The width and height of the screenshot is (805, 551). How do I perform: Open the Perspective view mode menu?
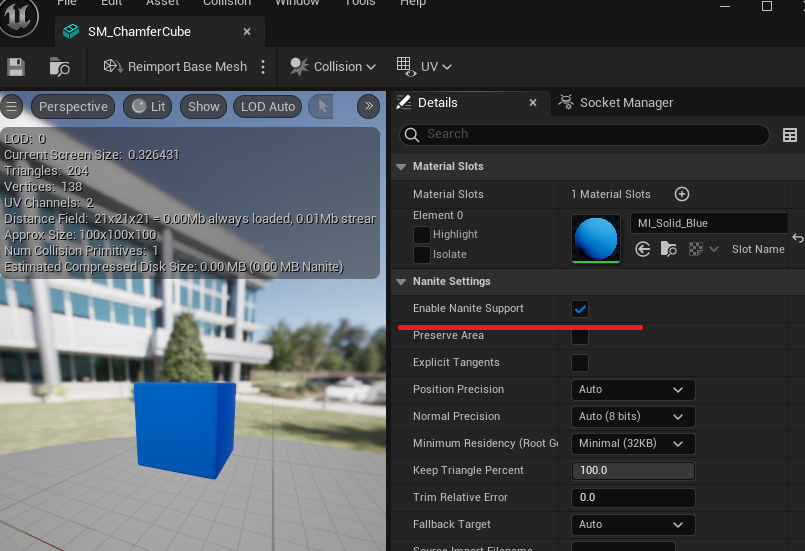(x=73, y=107)
